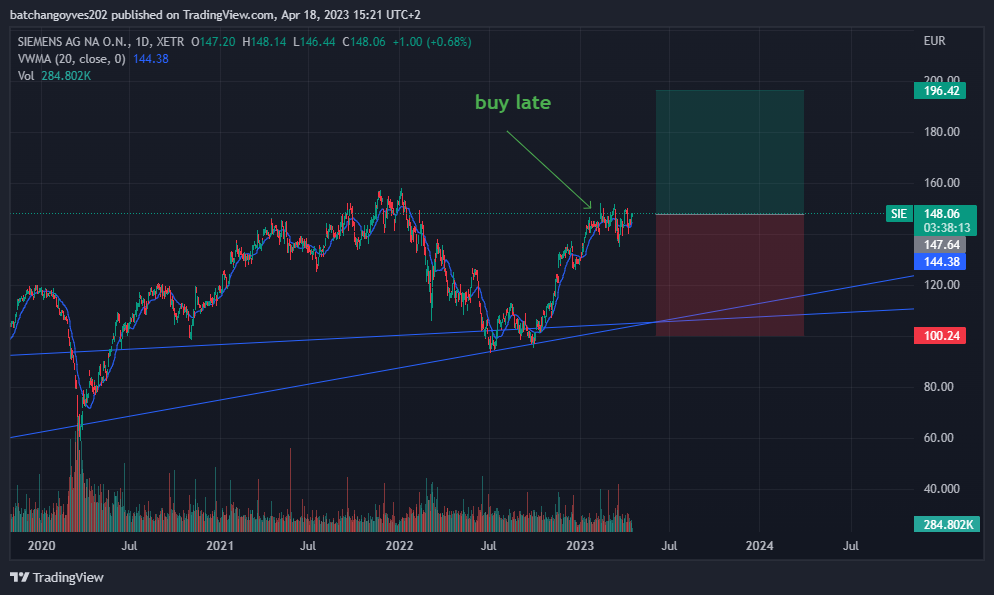Click the 80.00 price axis label
Screen dimensions: 994x595
click(x=938, y=387)
